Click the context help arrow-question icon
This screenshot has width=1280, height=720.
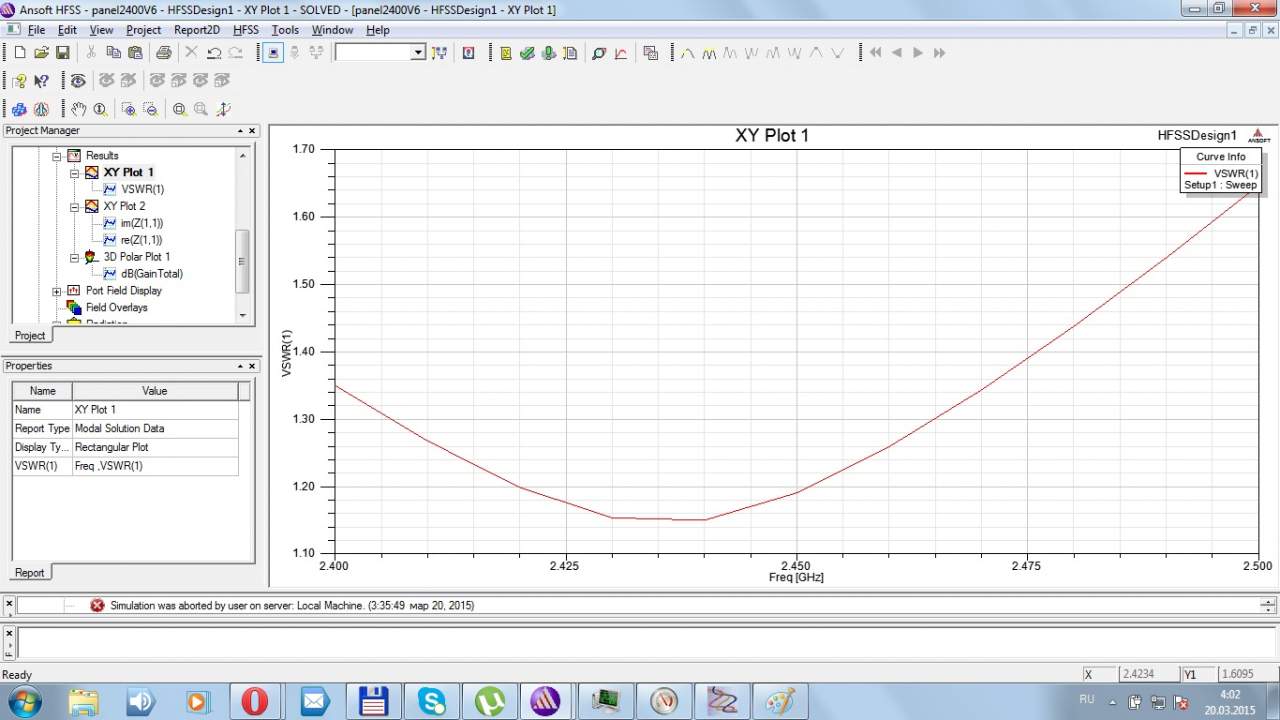(41, 81)
